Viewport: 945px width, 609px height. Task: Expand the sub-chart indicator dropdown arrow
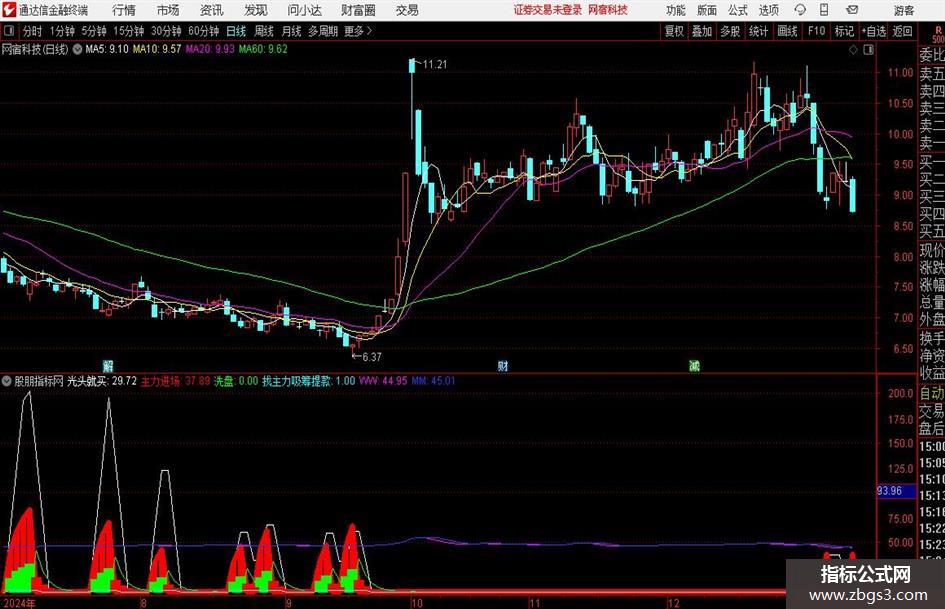tap(7, 381)
